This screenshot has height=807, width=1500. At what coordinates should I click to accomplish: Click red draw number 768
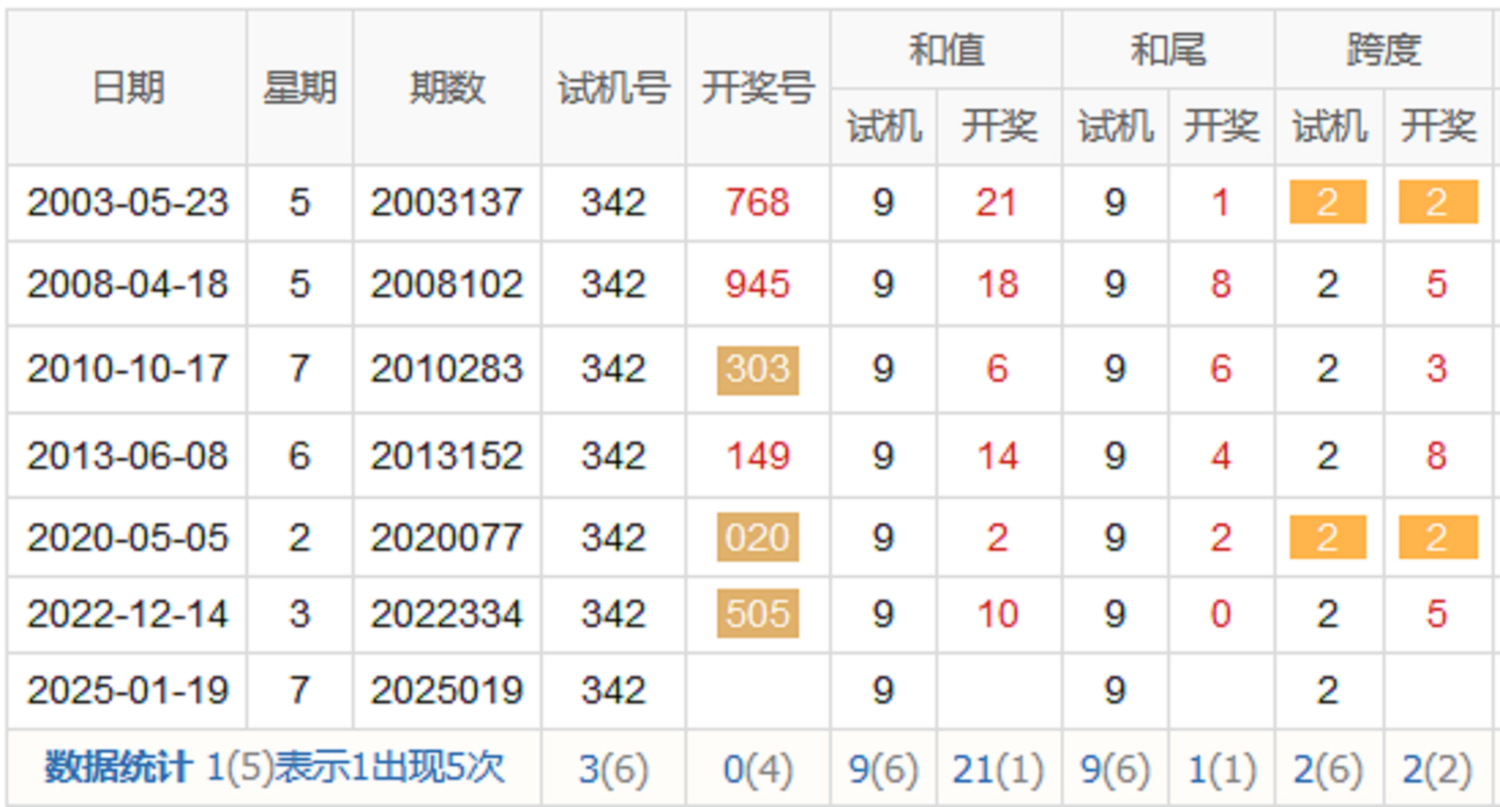(x=757, y=203)
